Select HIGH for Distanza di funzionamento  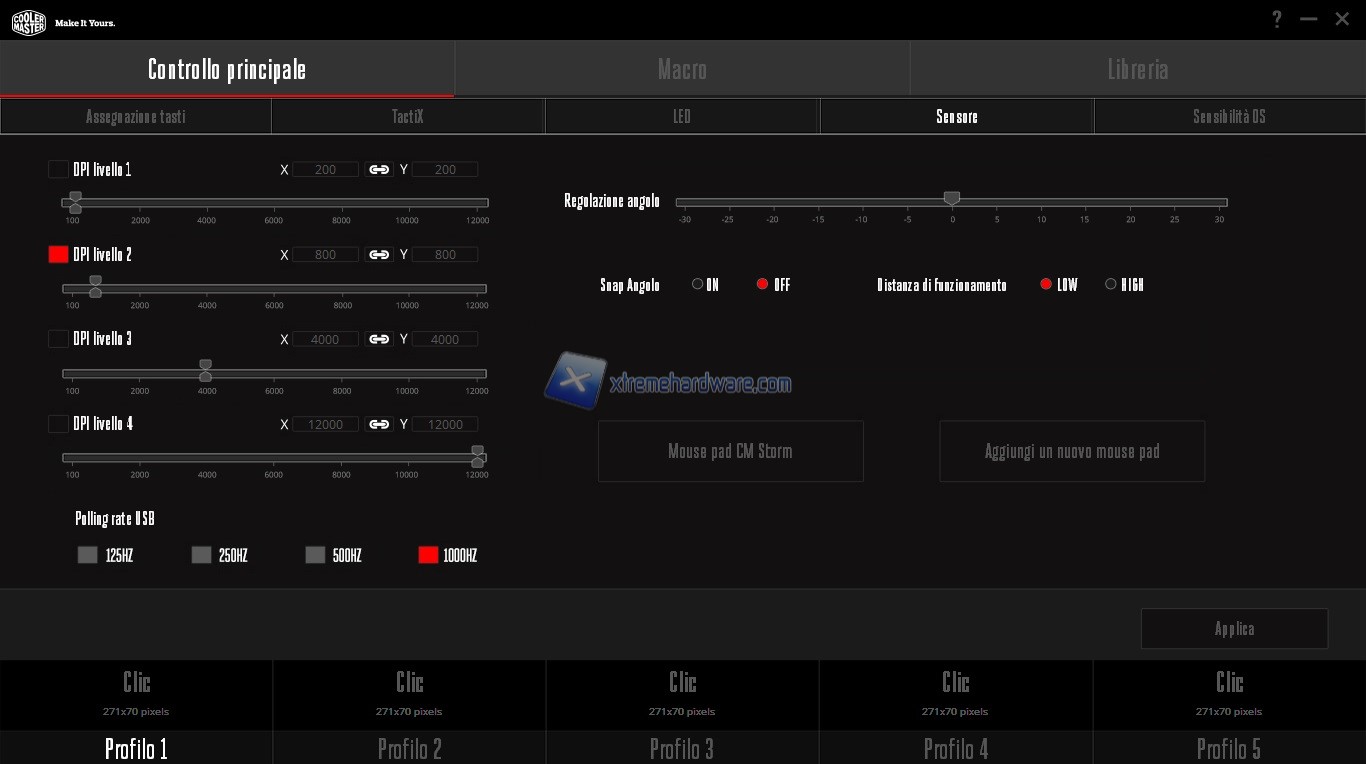[x=1110, y=285]
